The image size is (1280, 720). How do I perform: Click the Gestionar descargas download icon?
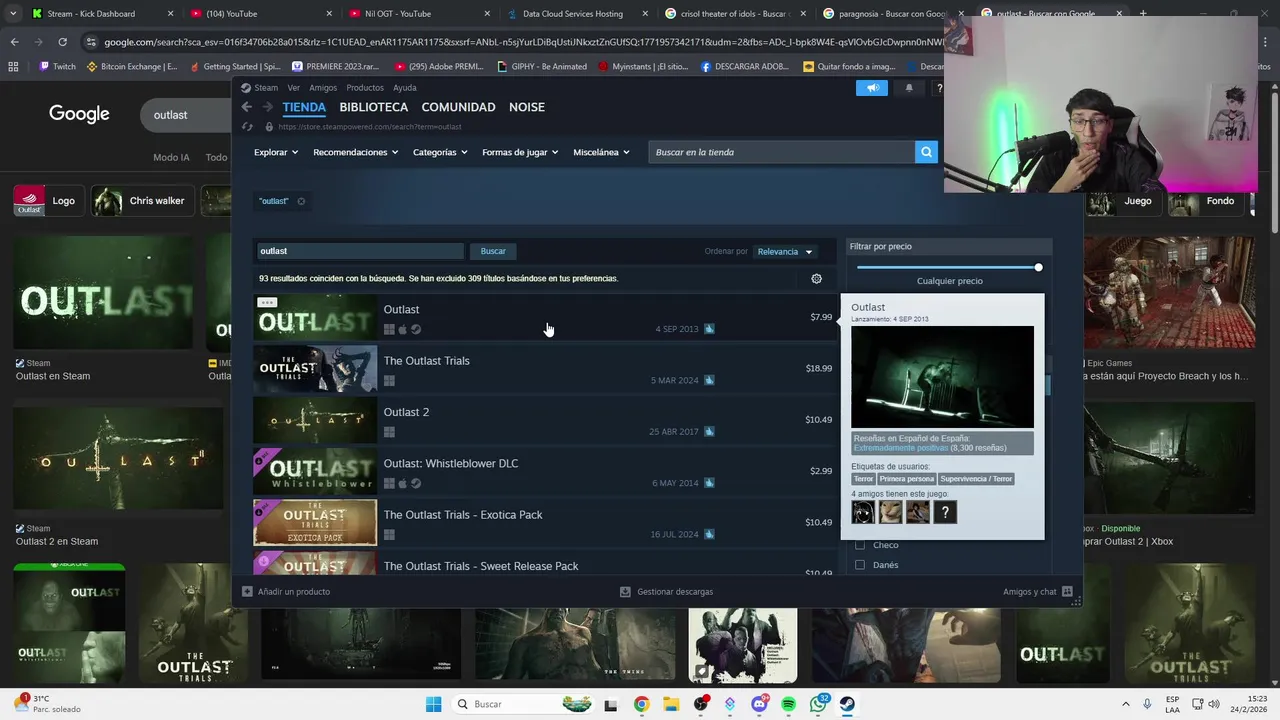pos(625,592)
